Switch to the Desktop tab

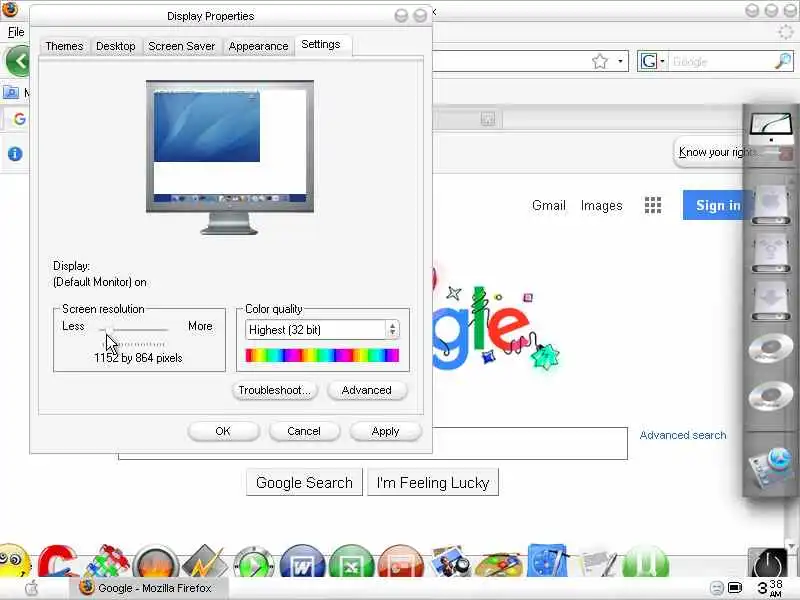pos(116,46)
